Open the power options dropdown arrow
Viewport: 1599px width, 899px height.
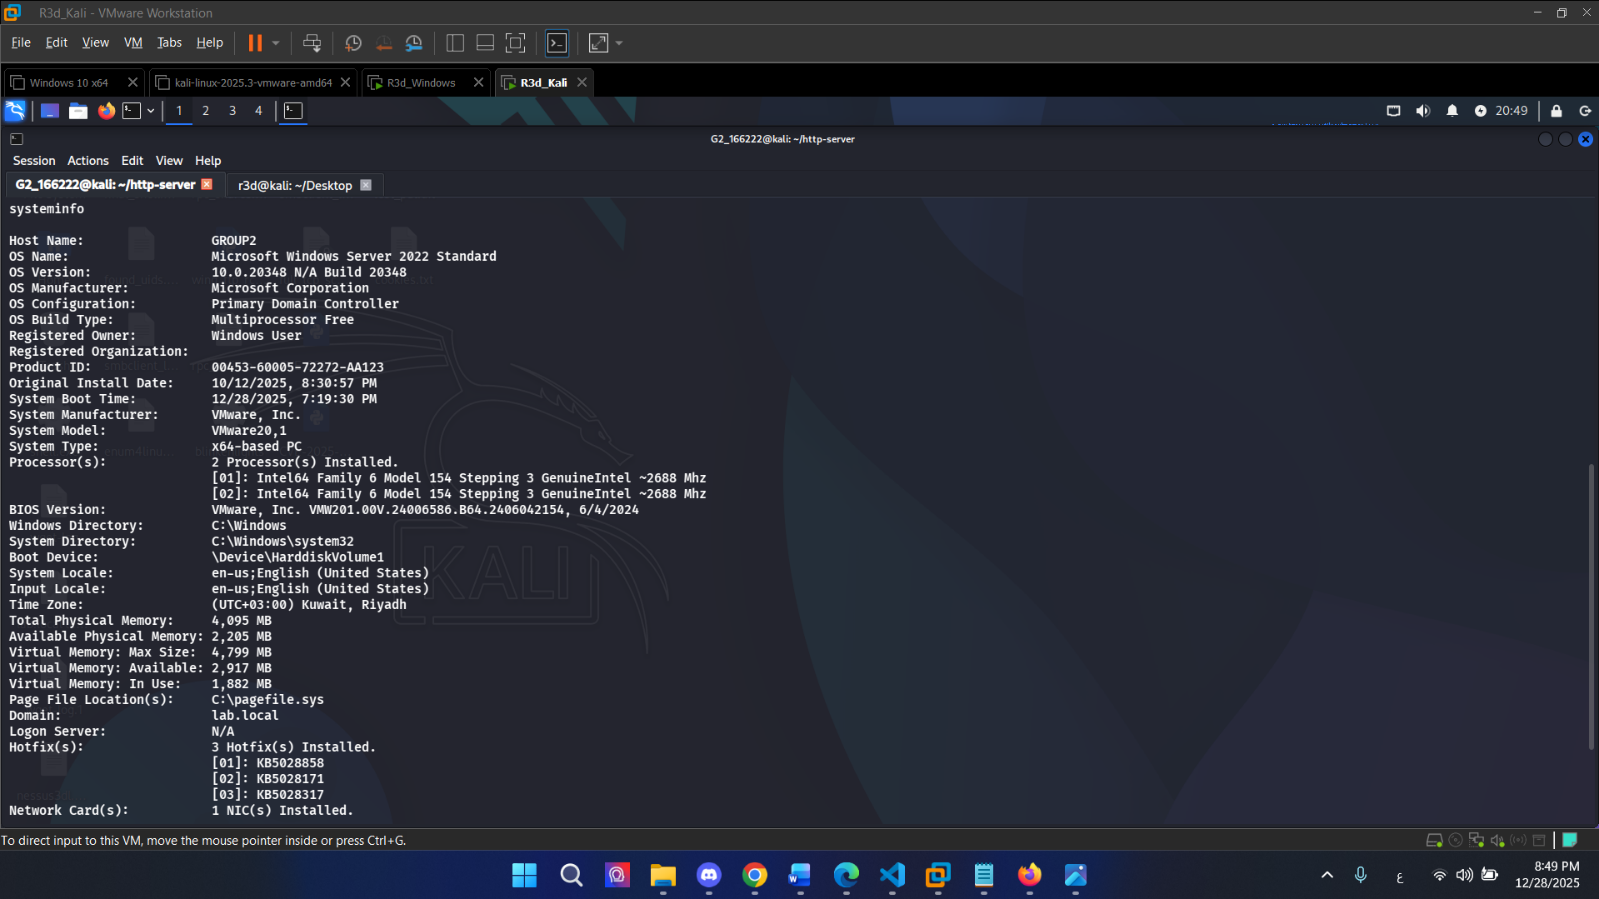pyautogui.click(x=276, y=43)
